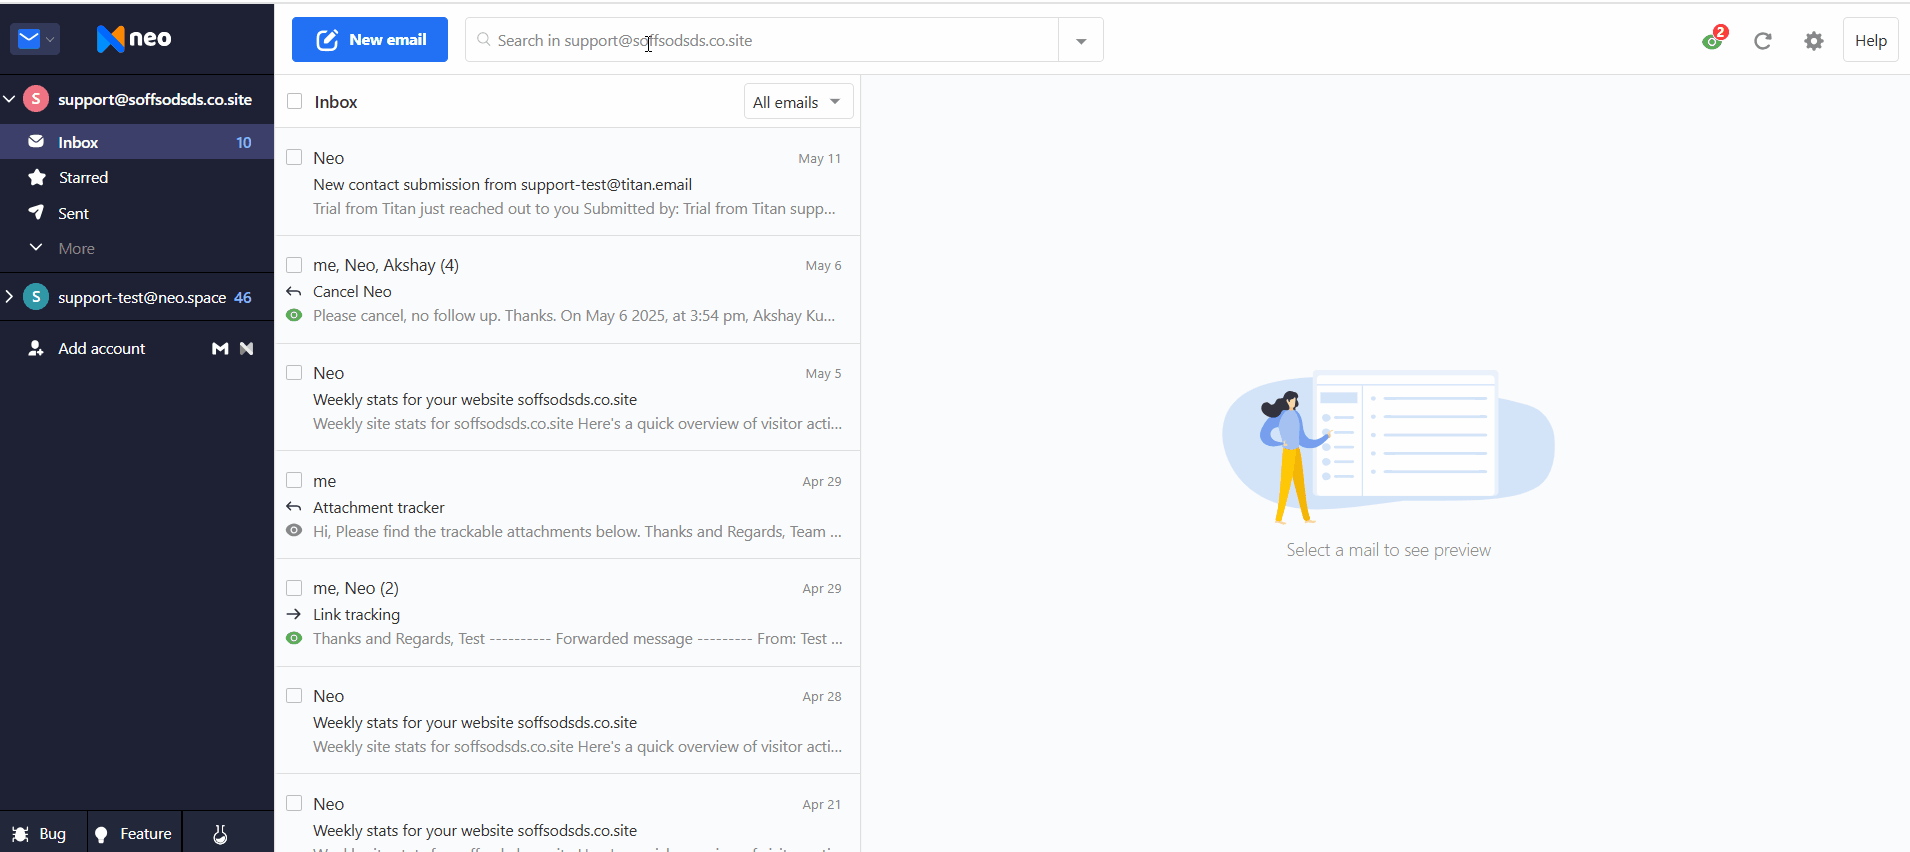The width and height of the screenshot is (1910, 852).
Task: Click forward arrow on Link tracking email
Action: (294, 615)
